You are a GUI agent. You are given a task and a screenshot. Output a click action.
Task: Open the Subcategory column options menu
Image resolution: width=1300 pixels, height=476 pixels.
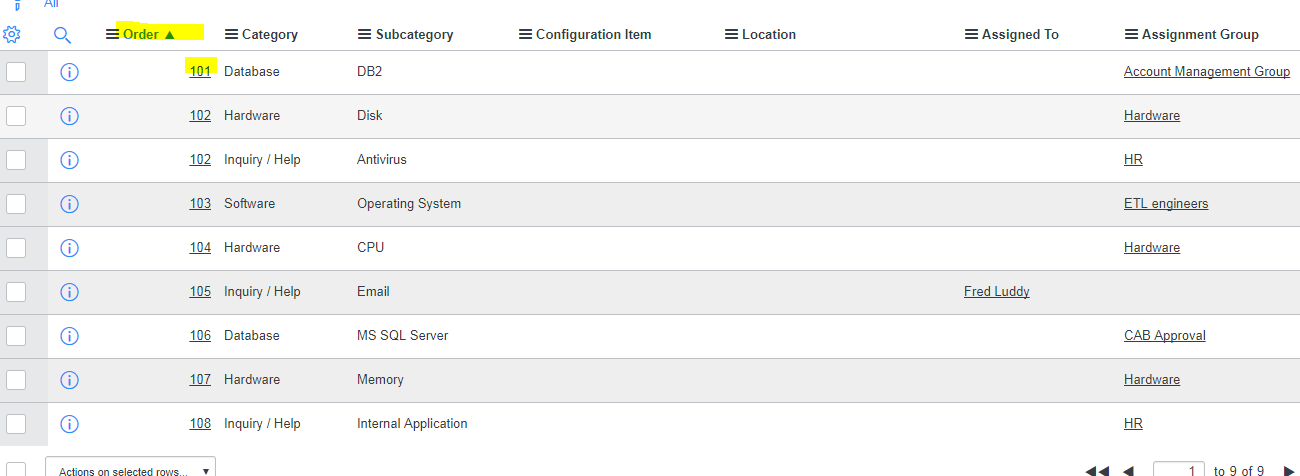365,34
